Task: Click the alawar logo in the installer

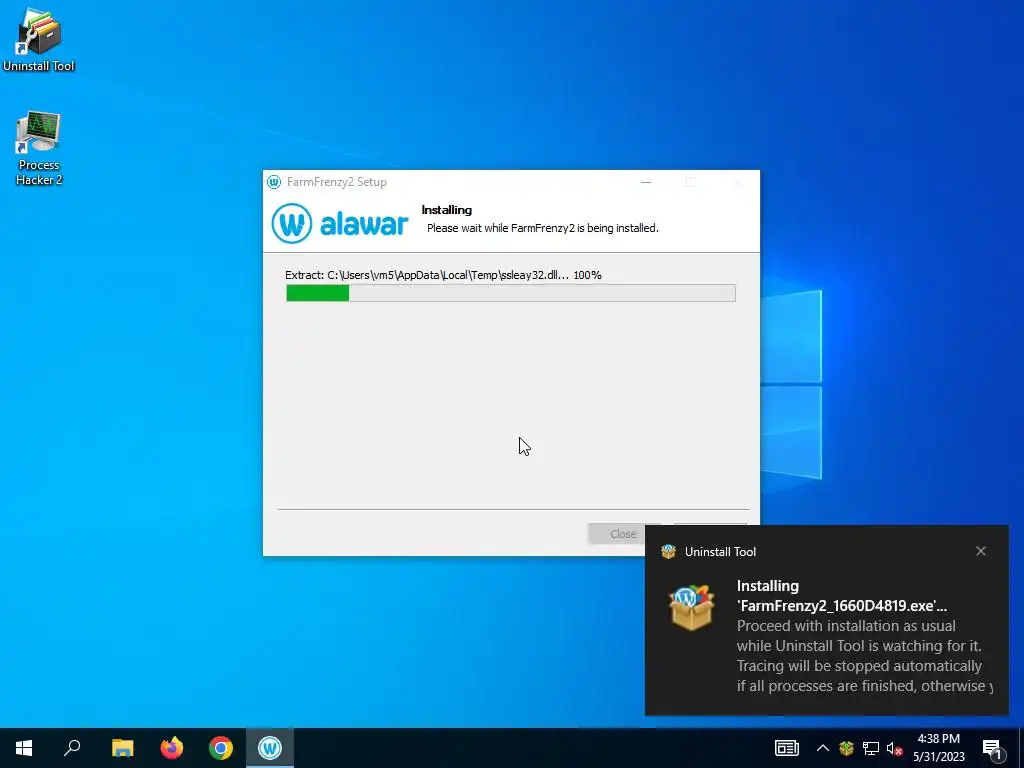Action: point(340,223)
